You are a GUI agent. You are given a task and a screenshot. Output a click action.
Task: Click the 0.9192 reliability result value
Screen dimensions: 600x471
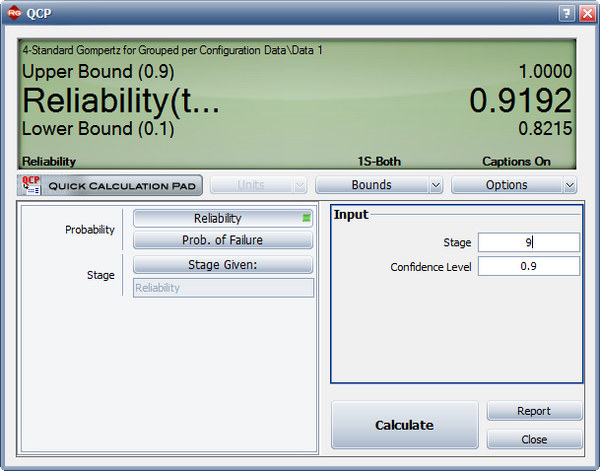click(x=520, y=100)
